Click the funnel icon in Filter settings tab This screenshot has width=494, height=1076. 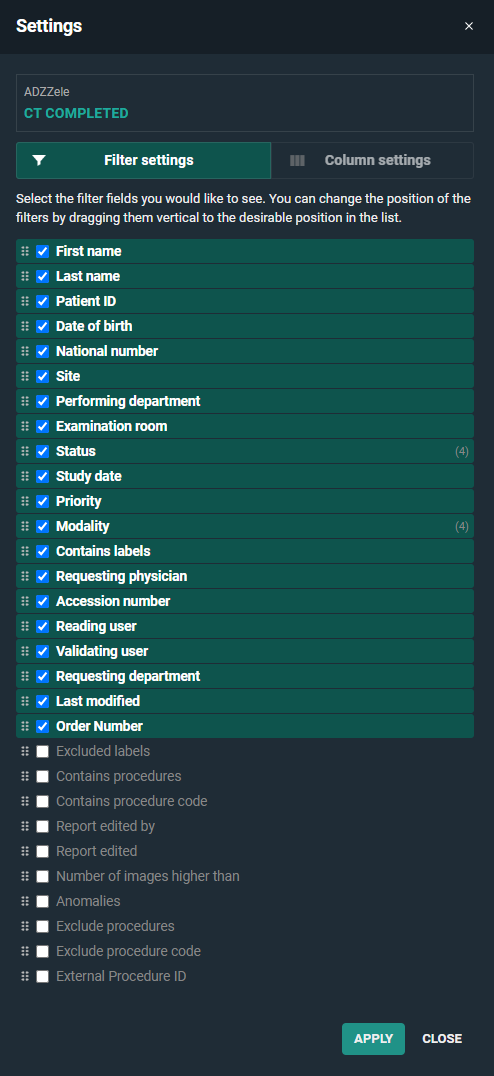(39, 161)
